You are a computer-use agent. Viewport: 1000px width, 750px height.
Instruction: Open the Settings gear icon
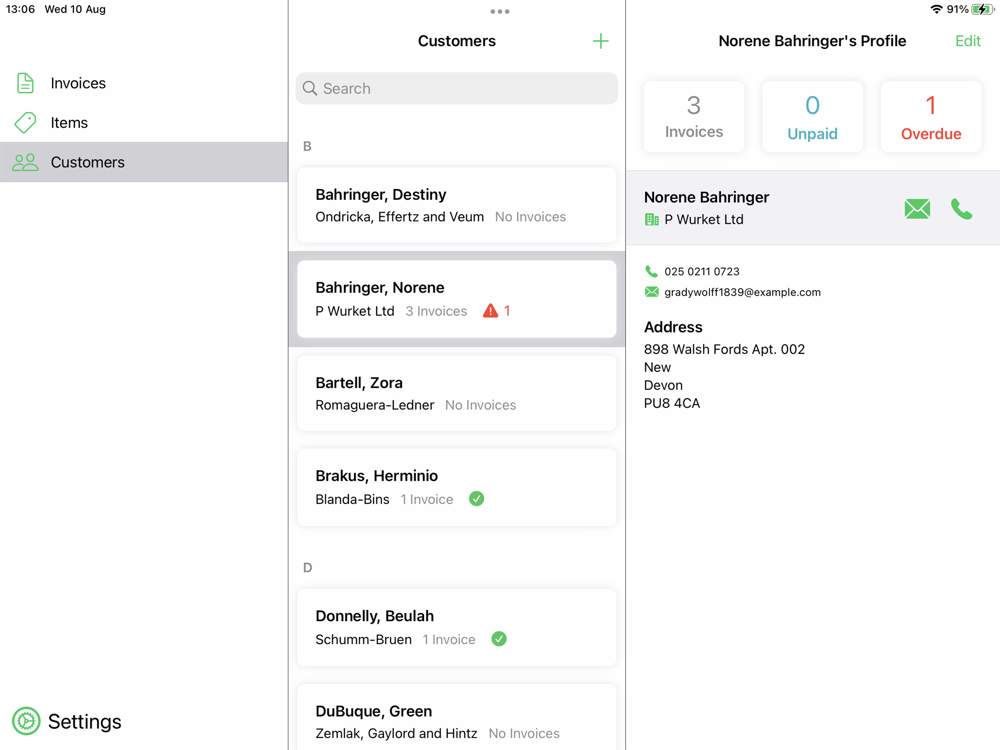coord(26,721)
